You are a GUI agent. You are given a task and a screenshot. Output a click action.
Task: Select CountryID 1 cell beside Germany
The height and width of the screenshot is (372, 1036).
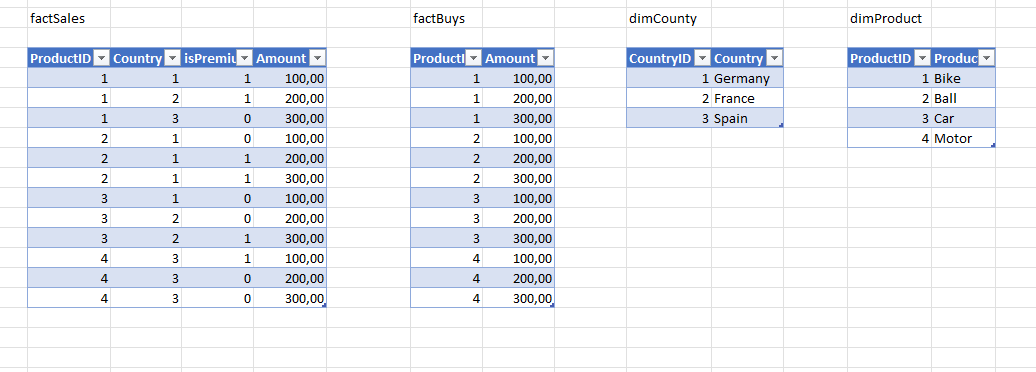[669, 79]
